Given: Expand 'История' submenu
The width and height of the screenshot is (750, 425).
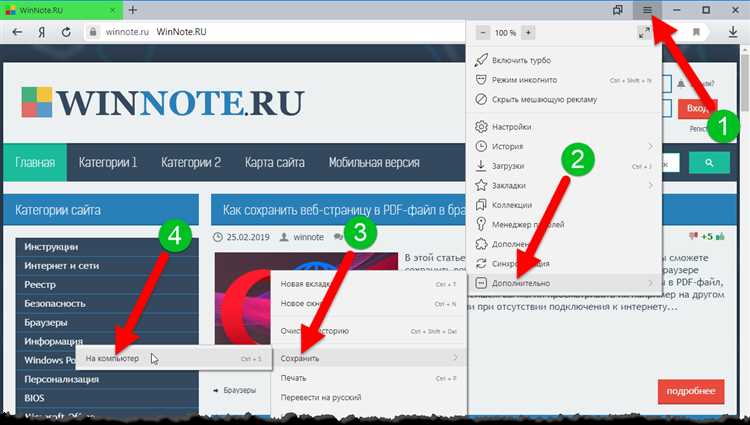Looking at the screenshot, I should (x=564, y=146).
